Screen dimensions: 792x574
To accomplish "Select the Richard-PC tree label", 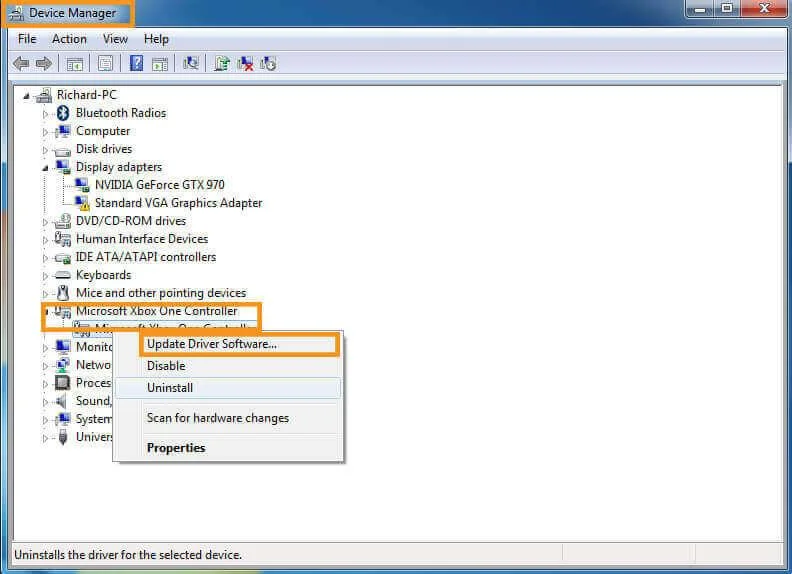I will coord(86,95).
